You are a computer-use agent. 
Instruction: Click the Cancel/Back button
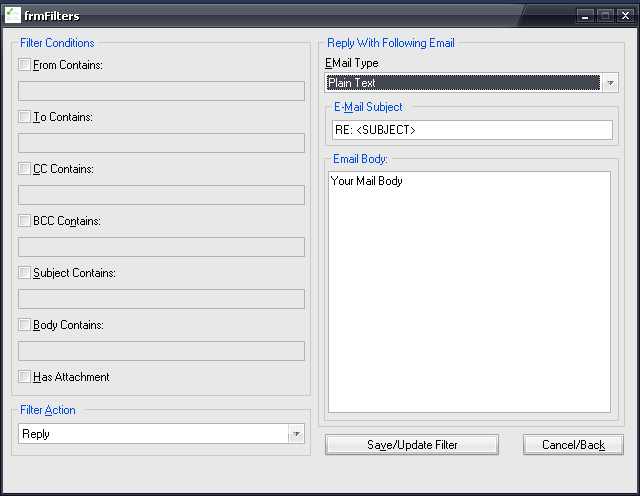pos(573,445)
